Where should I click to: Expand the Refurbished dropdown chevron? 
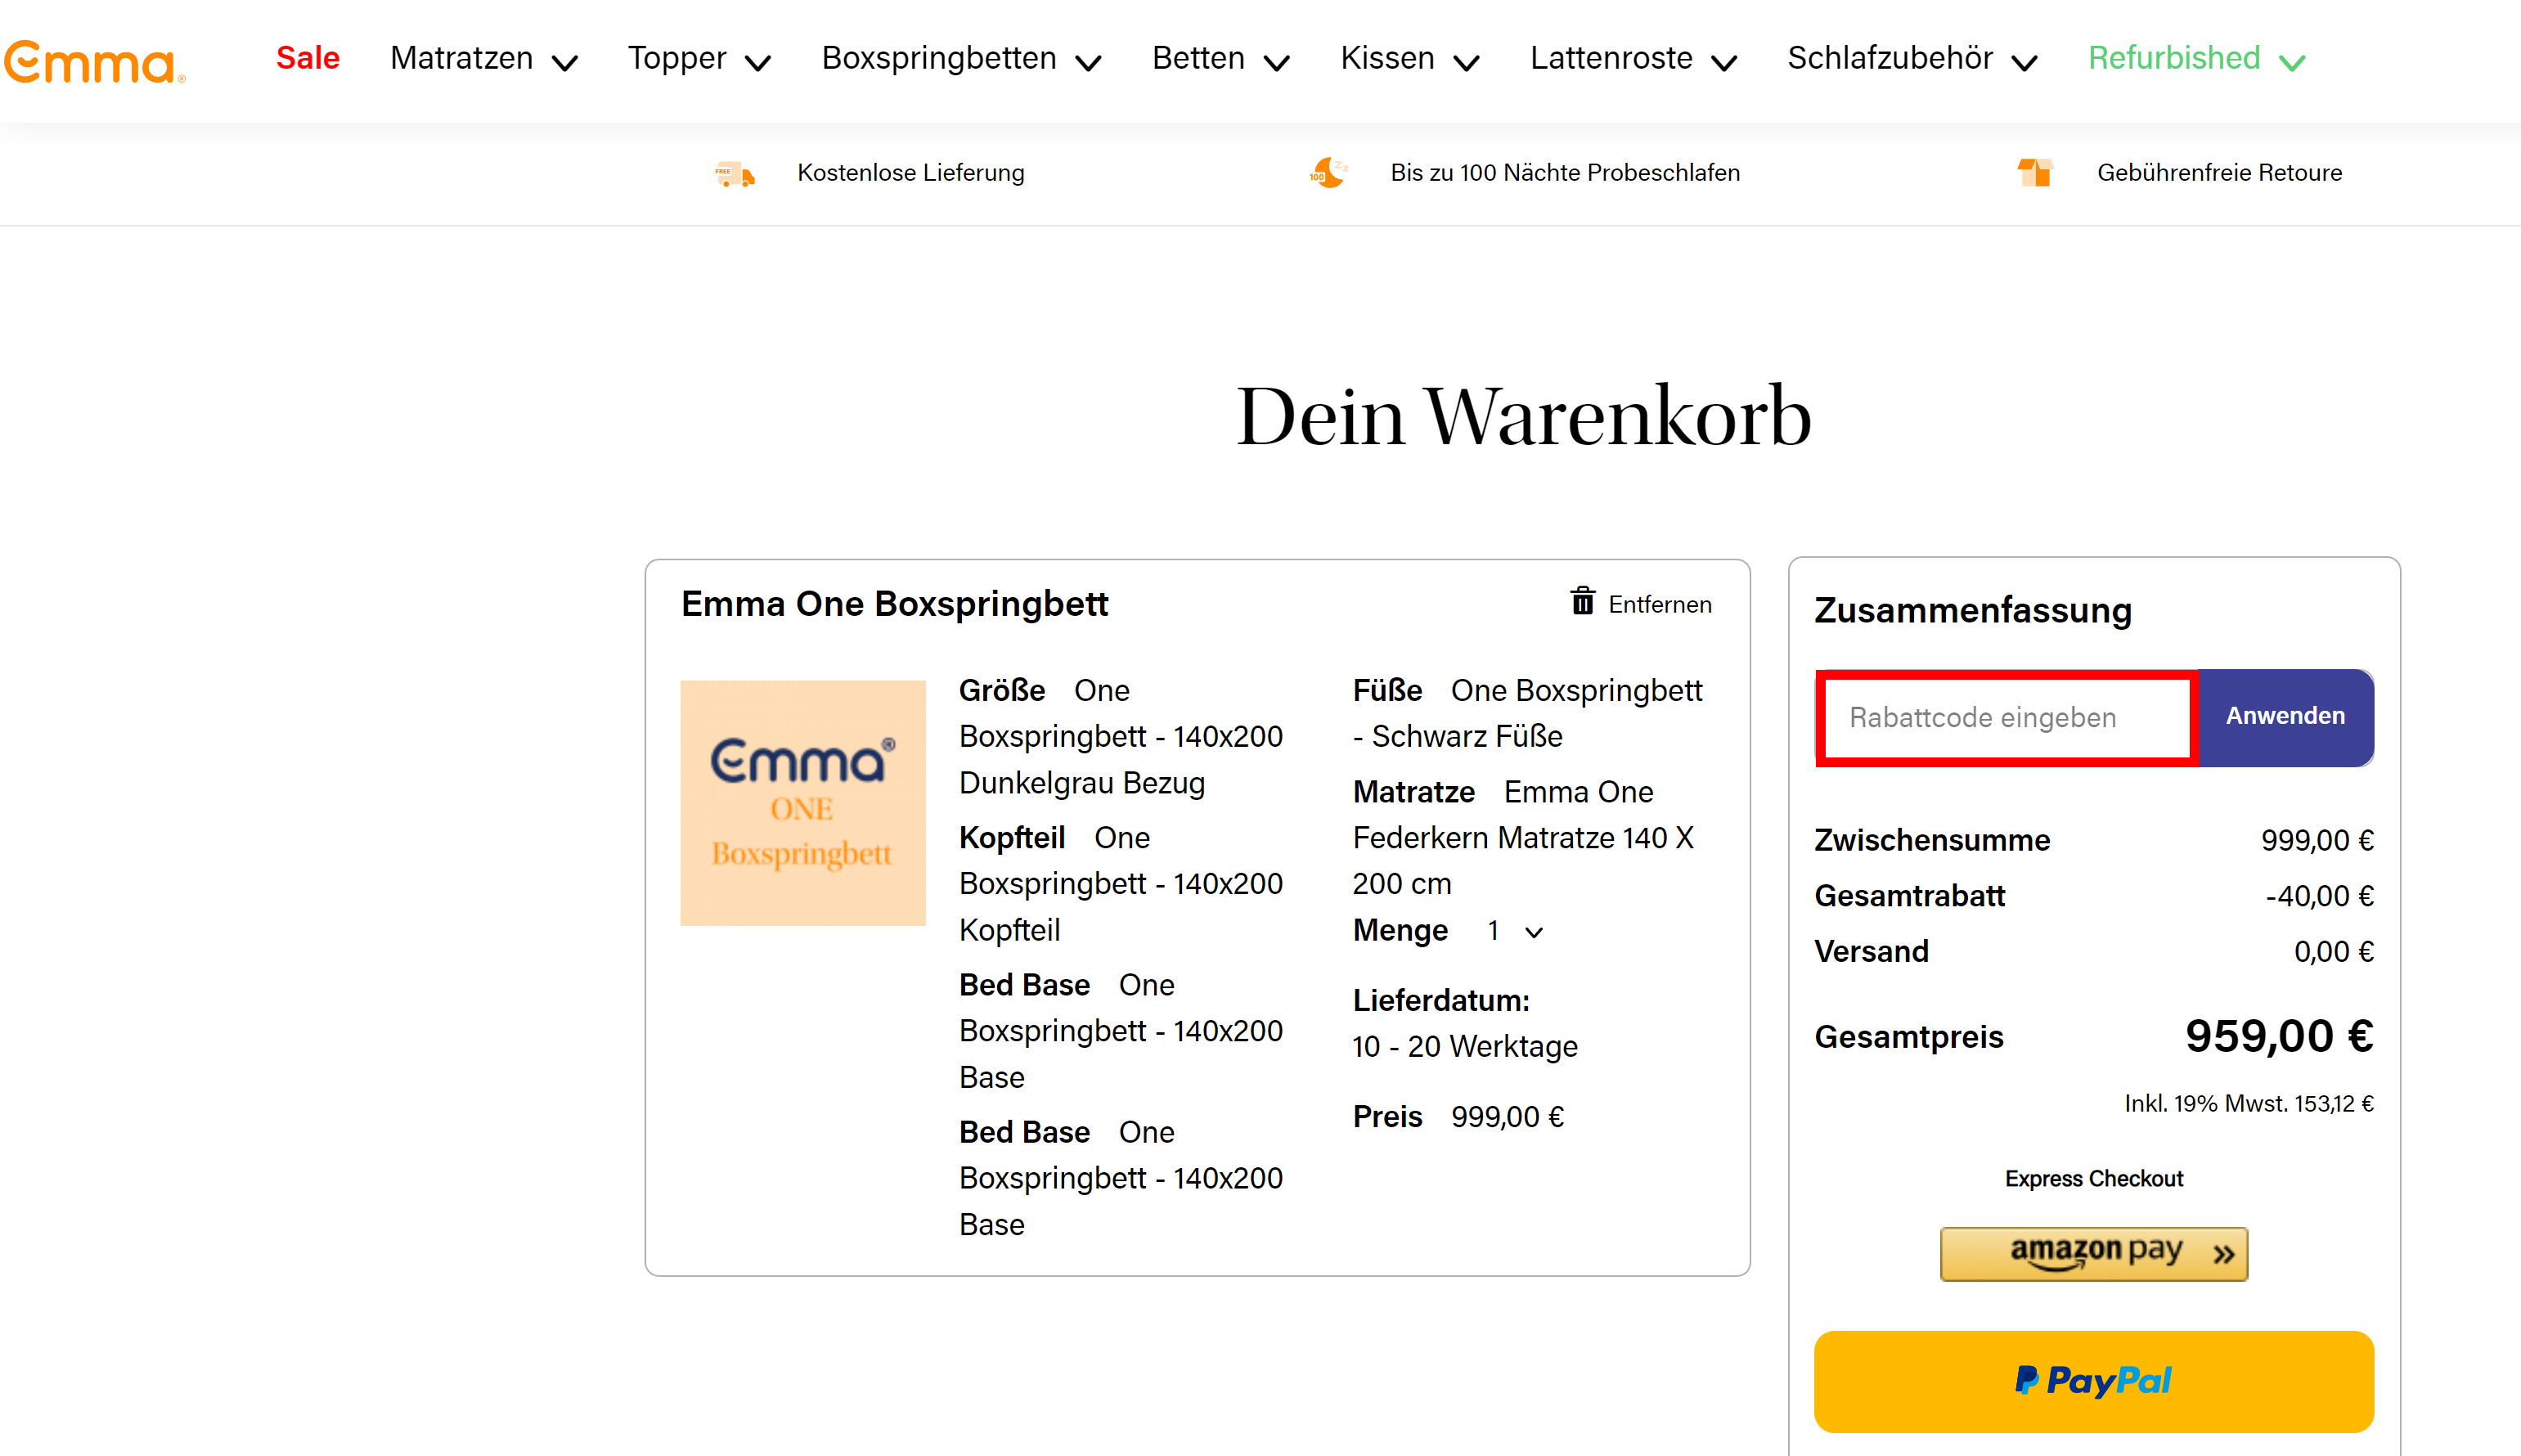click(x=2292, y=63)
